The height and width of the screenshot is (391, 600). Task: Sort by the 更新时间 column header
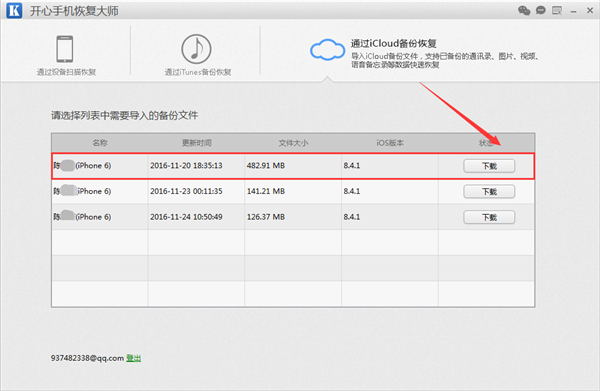tap(196, 143)
